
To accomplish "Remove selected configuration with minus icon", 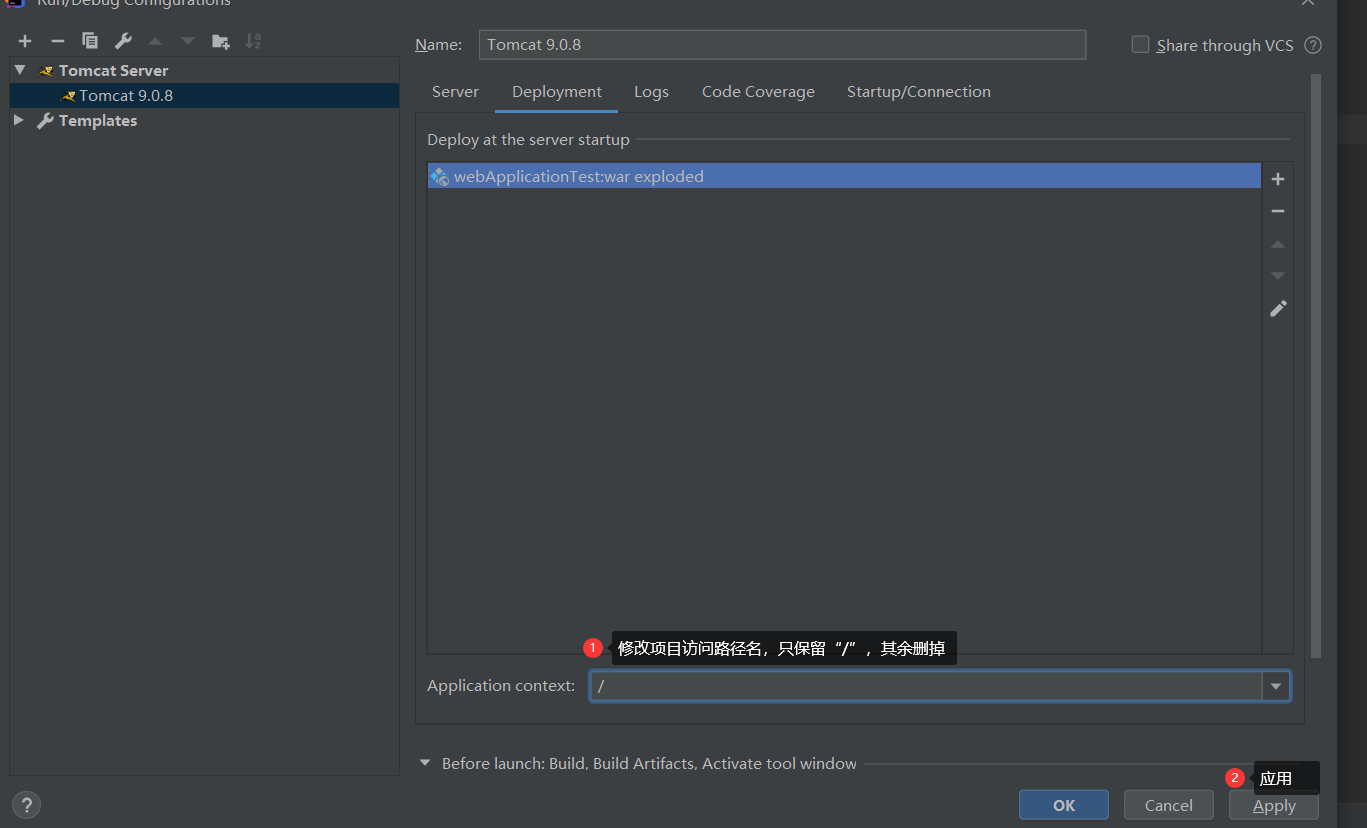I will click(x=58, y=41).
